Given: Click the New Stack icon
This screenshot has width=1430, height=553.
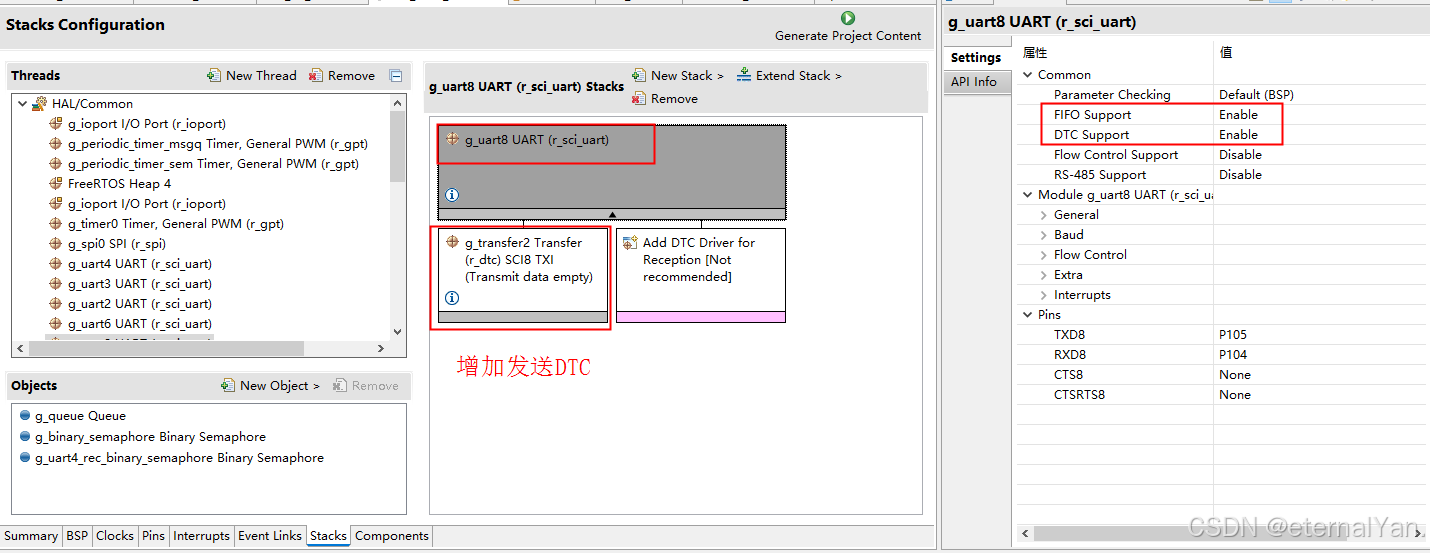Looking at the screenshot, I should tap(639, 75).
